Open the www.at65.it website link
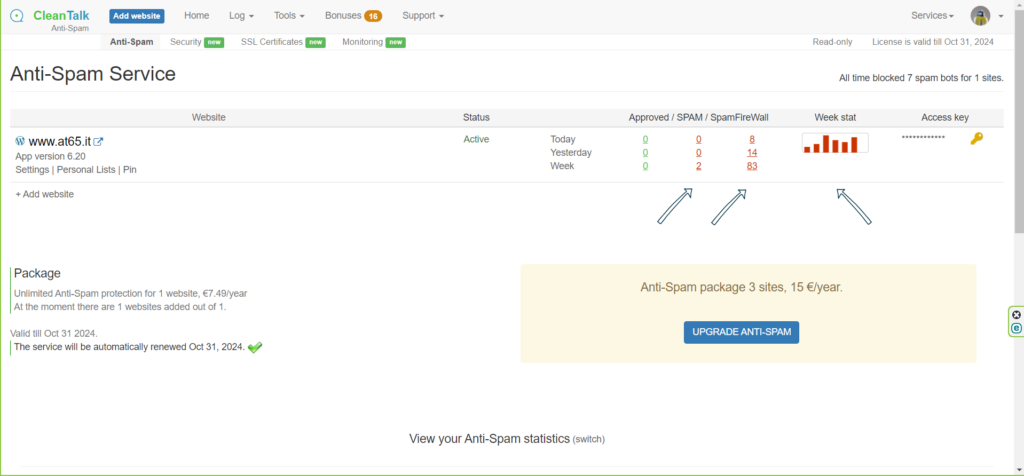The height and width of the screenshot is (476, 1024). 59,141
